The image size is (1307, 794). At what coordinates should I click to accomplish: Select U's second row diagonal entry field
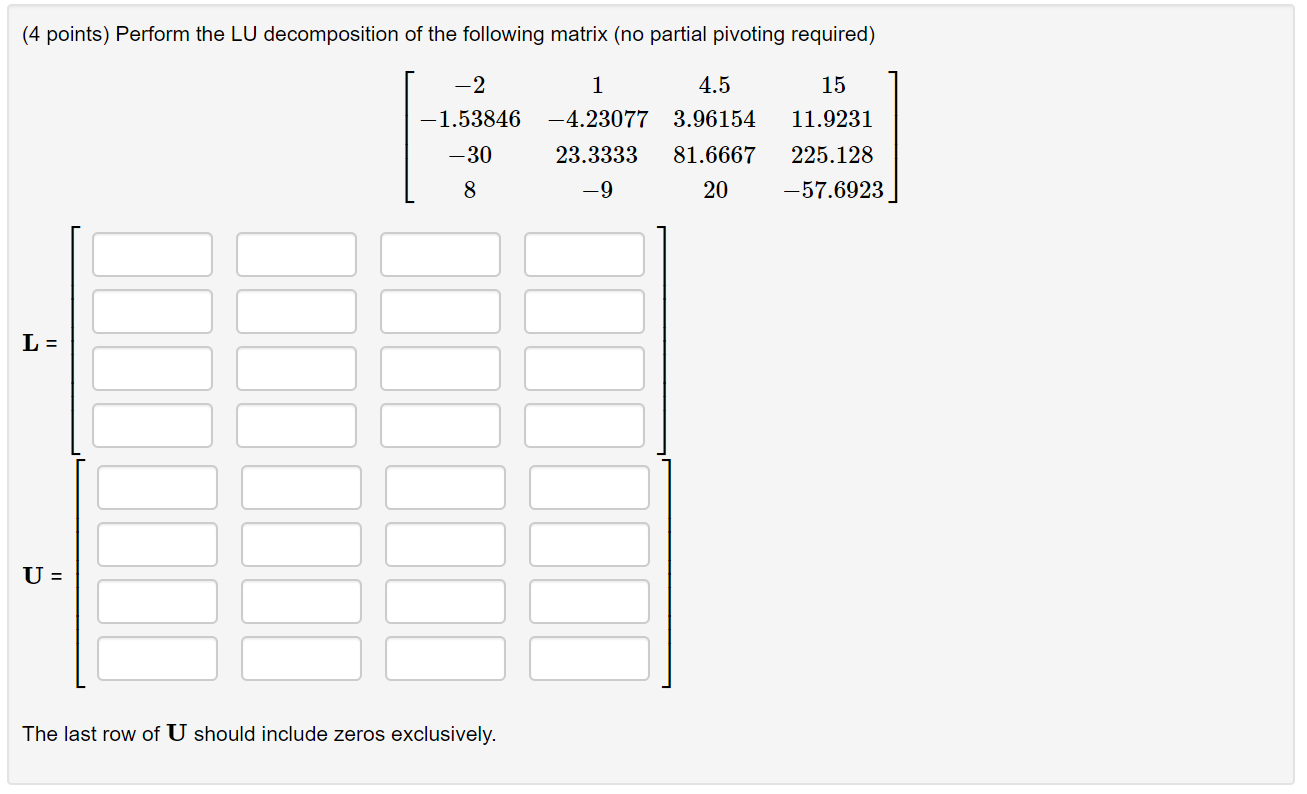(301, 544)
